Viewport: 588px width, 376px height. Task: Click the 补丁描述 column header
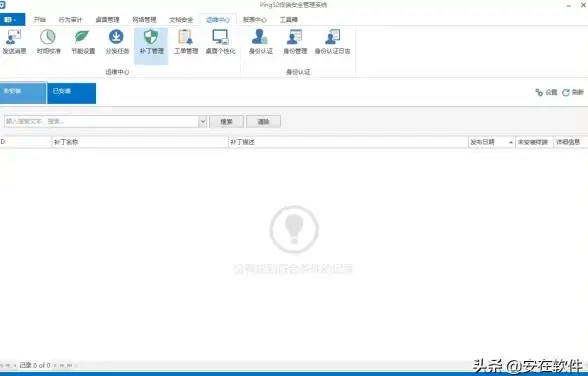pyautogui.click(x=348, y=142)
